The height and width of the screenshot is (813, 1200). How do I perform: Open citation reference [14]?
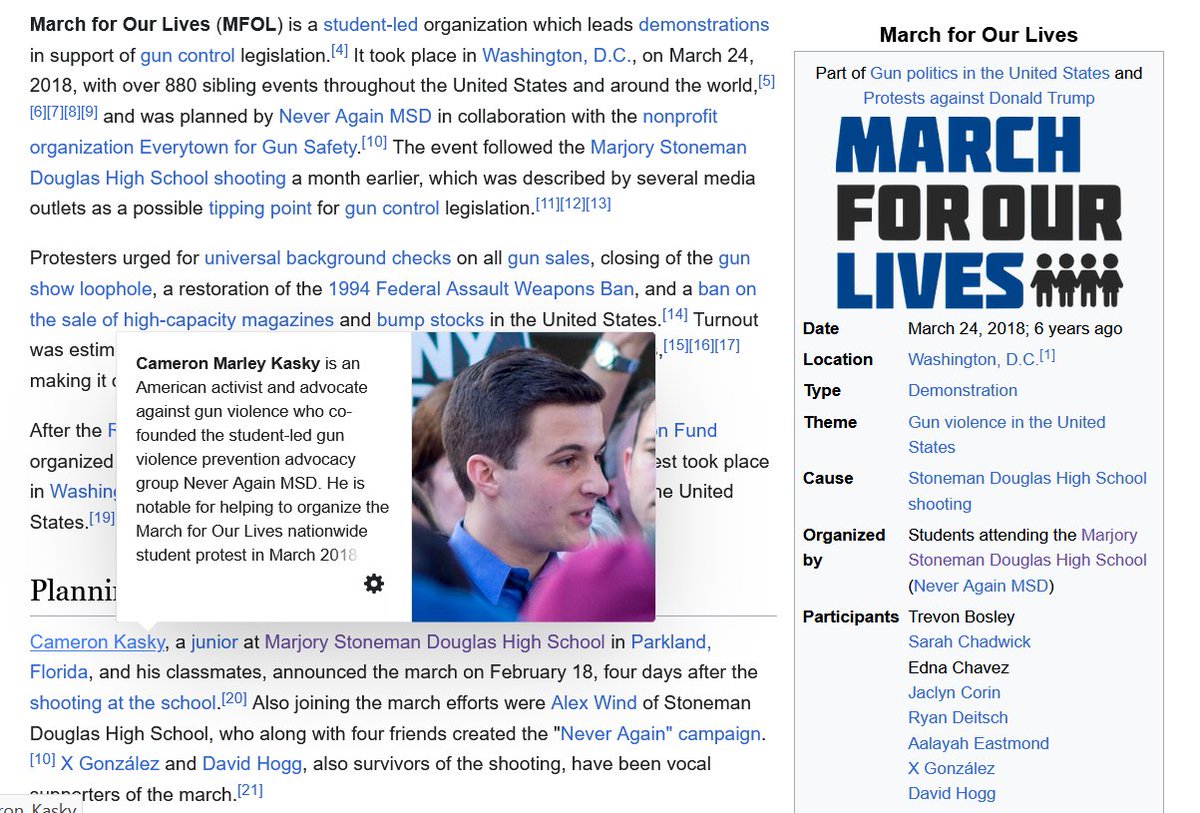(675, 315)
